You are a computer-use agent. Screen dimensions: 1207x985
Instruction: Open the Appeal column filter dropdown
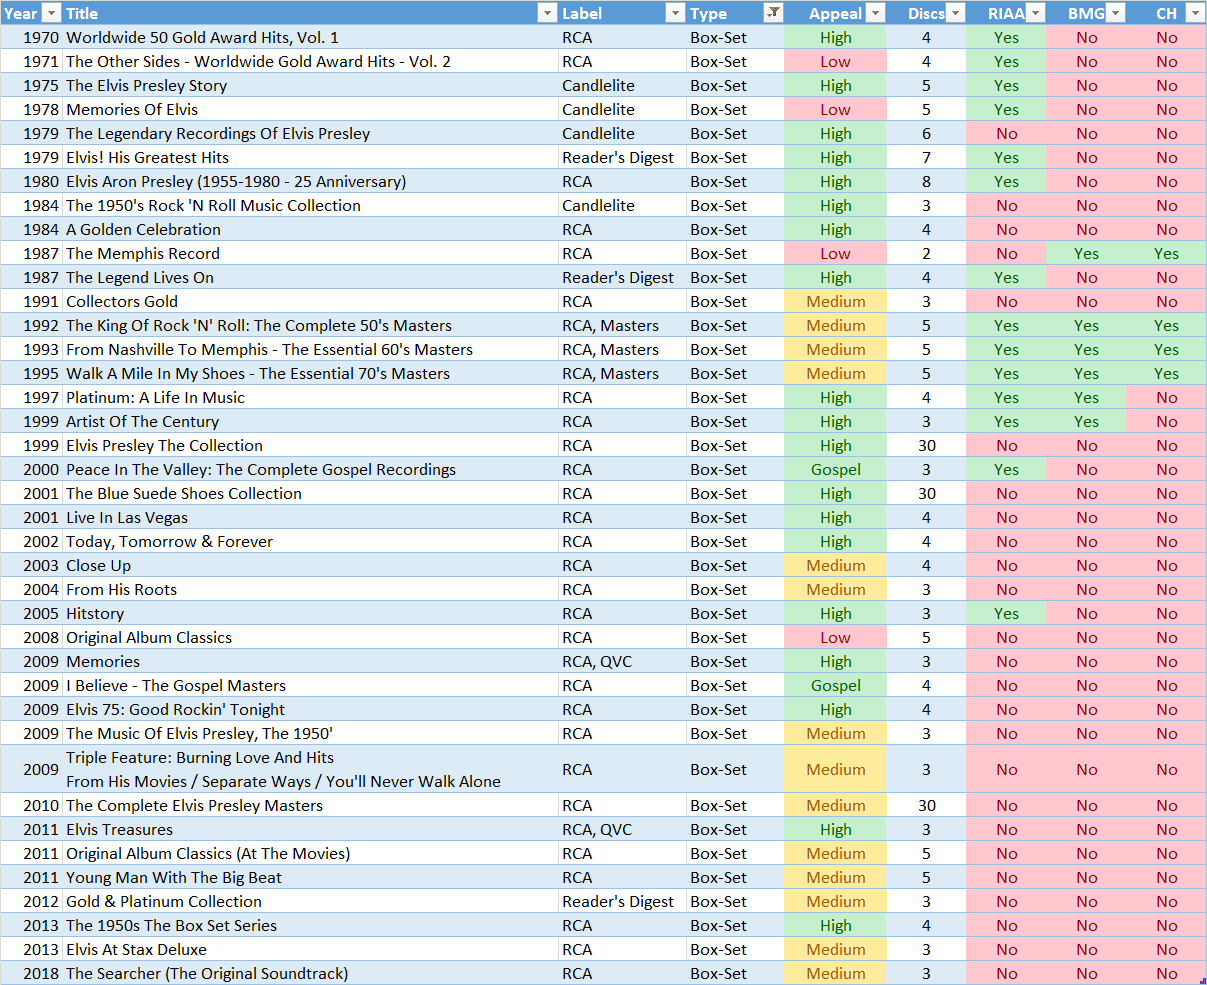coord(875,13)
